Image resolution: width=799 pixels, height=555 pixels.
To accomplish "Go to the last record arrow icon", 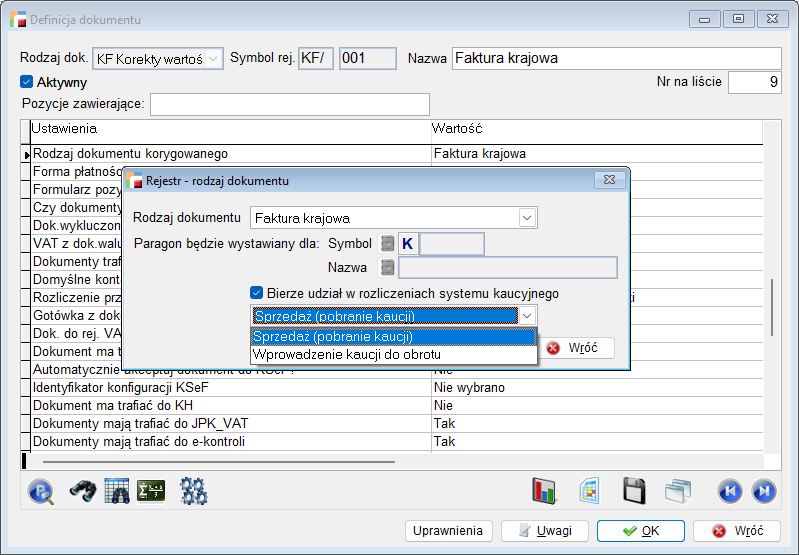I will [763, 491].
